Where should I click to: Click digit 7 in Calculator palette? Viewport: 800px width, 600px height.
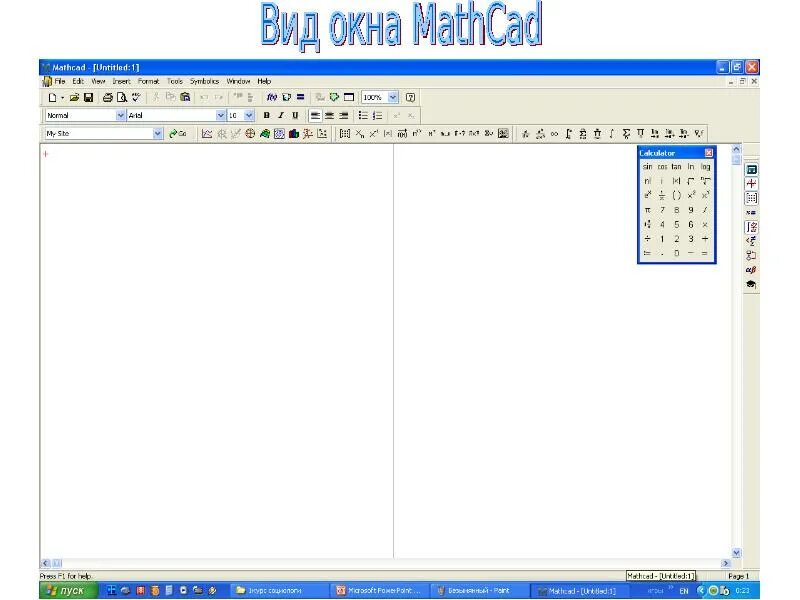click(662, 210)
